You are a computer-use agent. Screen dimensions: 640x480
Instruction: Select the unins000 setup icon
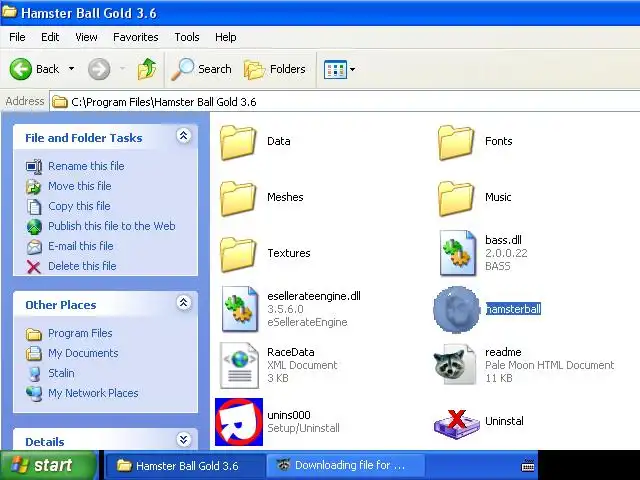(x=239, y=422)
